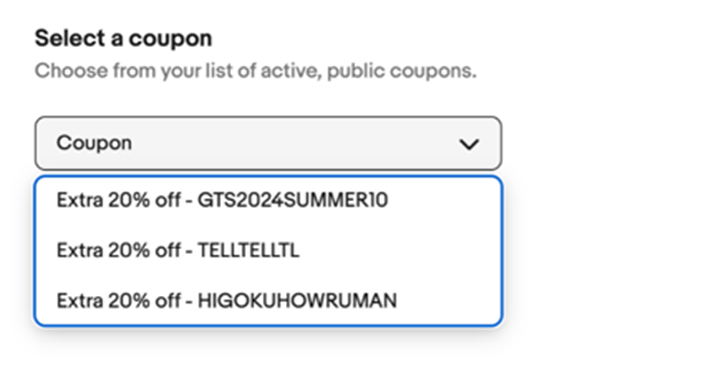Click the gray Coupon select box
The image size is (711, 386).
tap(268, 143)
